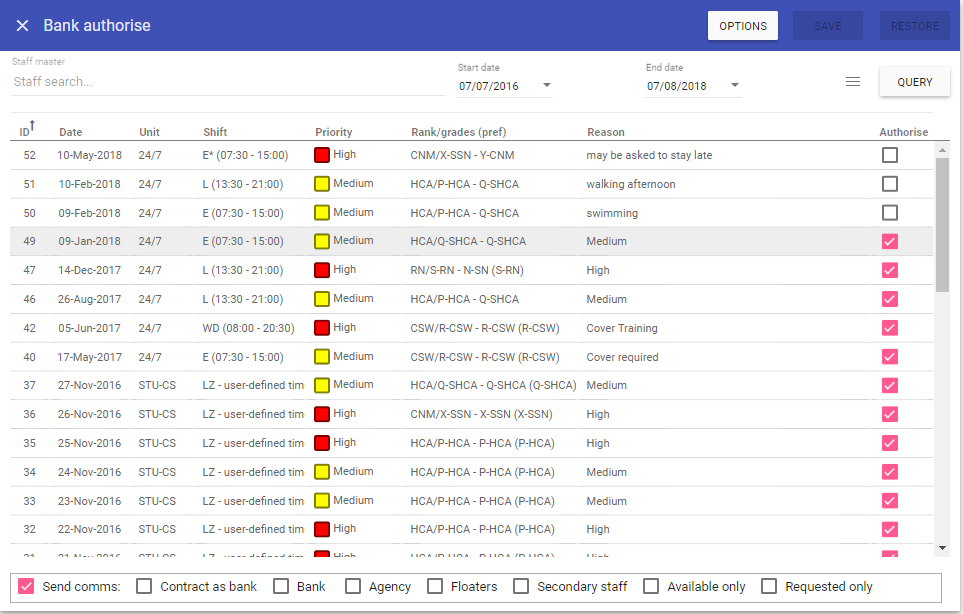
Task: Run the Query button
Action: (914, 82)
